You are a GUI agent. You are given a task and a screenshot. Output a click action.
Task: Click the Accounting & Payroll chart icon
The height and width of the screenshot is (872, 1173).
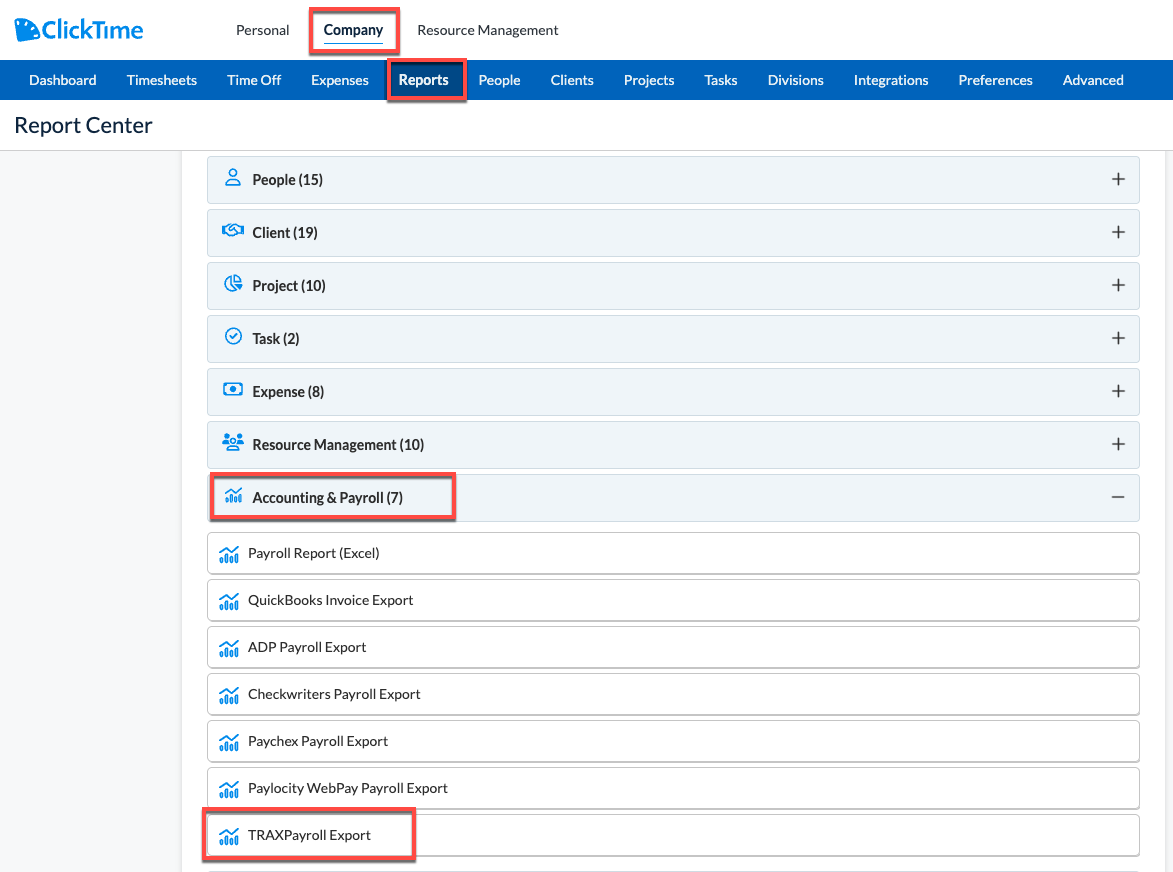[233, 496]
